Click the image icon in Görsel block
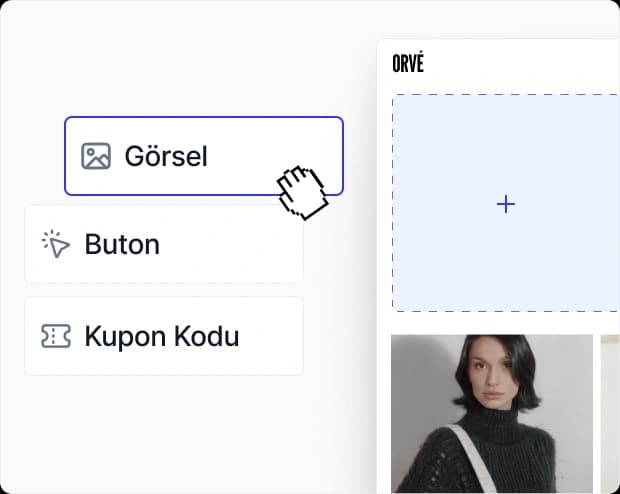The width and height of the screenshot is (620, 494). (x=96, y=156)
